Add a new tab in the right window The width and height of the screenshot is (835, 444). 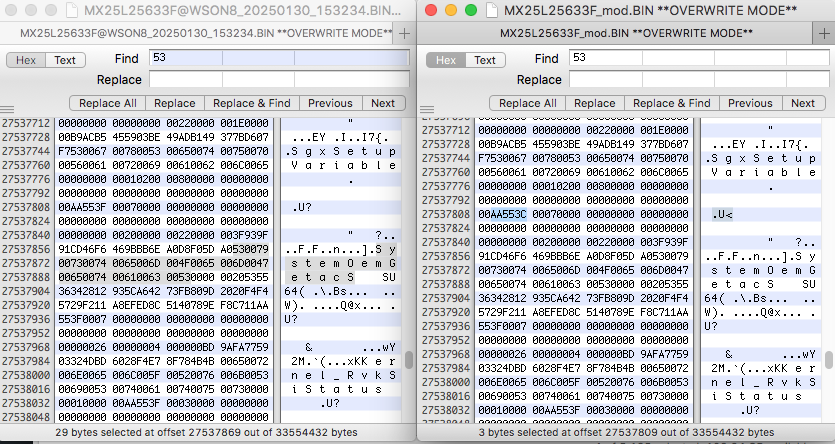[824, 34]
